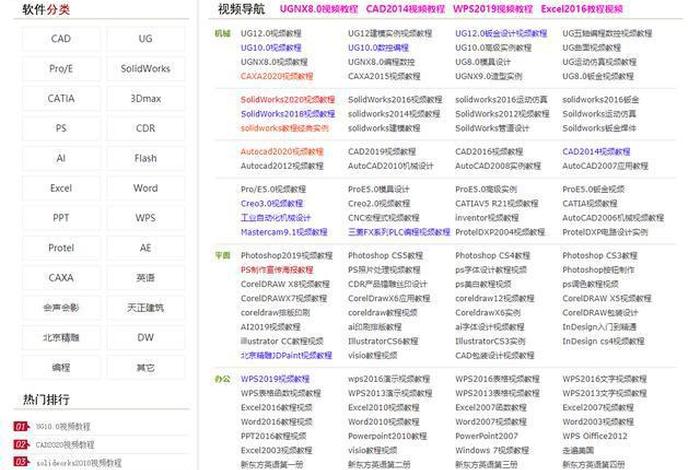Open the DW category button
The image size is (700, 470).
click(x=146, y=338)
